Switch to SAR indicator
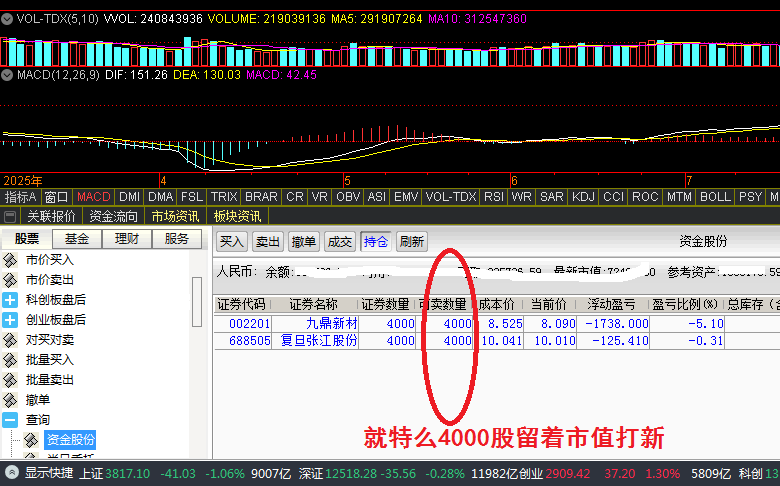Image resolution: width=780 pixels, height=486 pixels. tap(552, 197)
